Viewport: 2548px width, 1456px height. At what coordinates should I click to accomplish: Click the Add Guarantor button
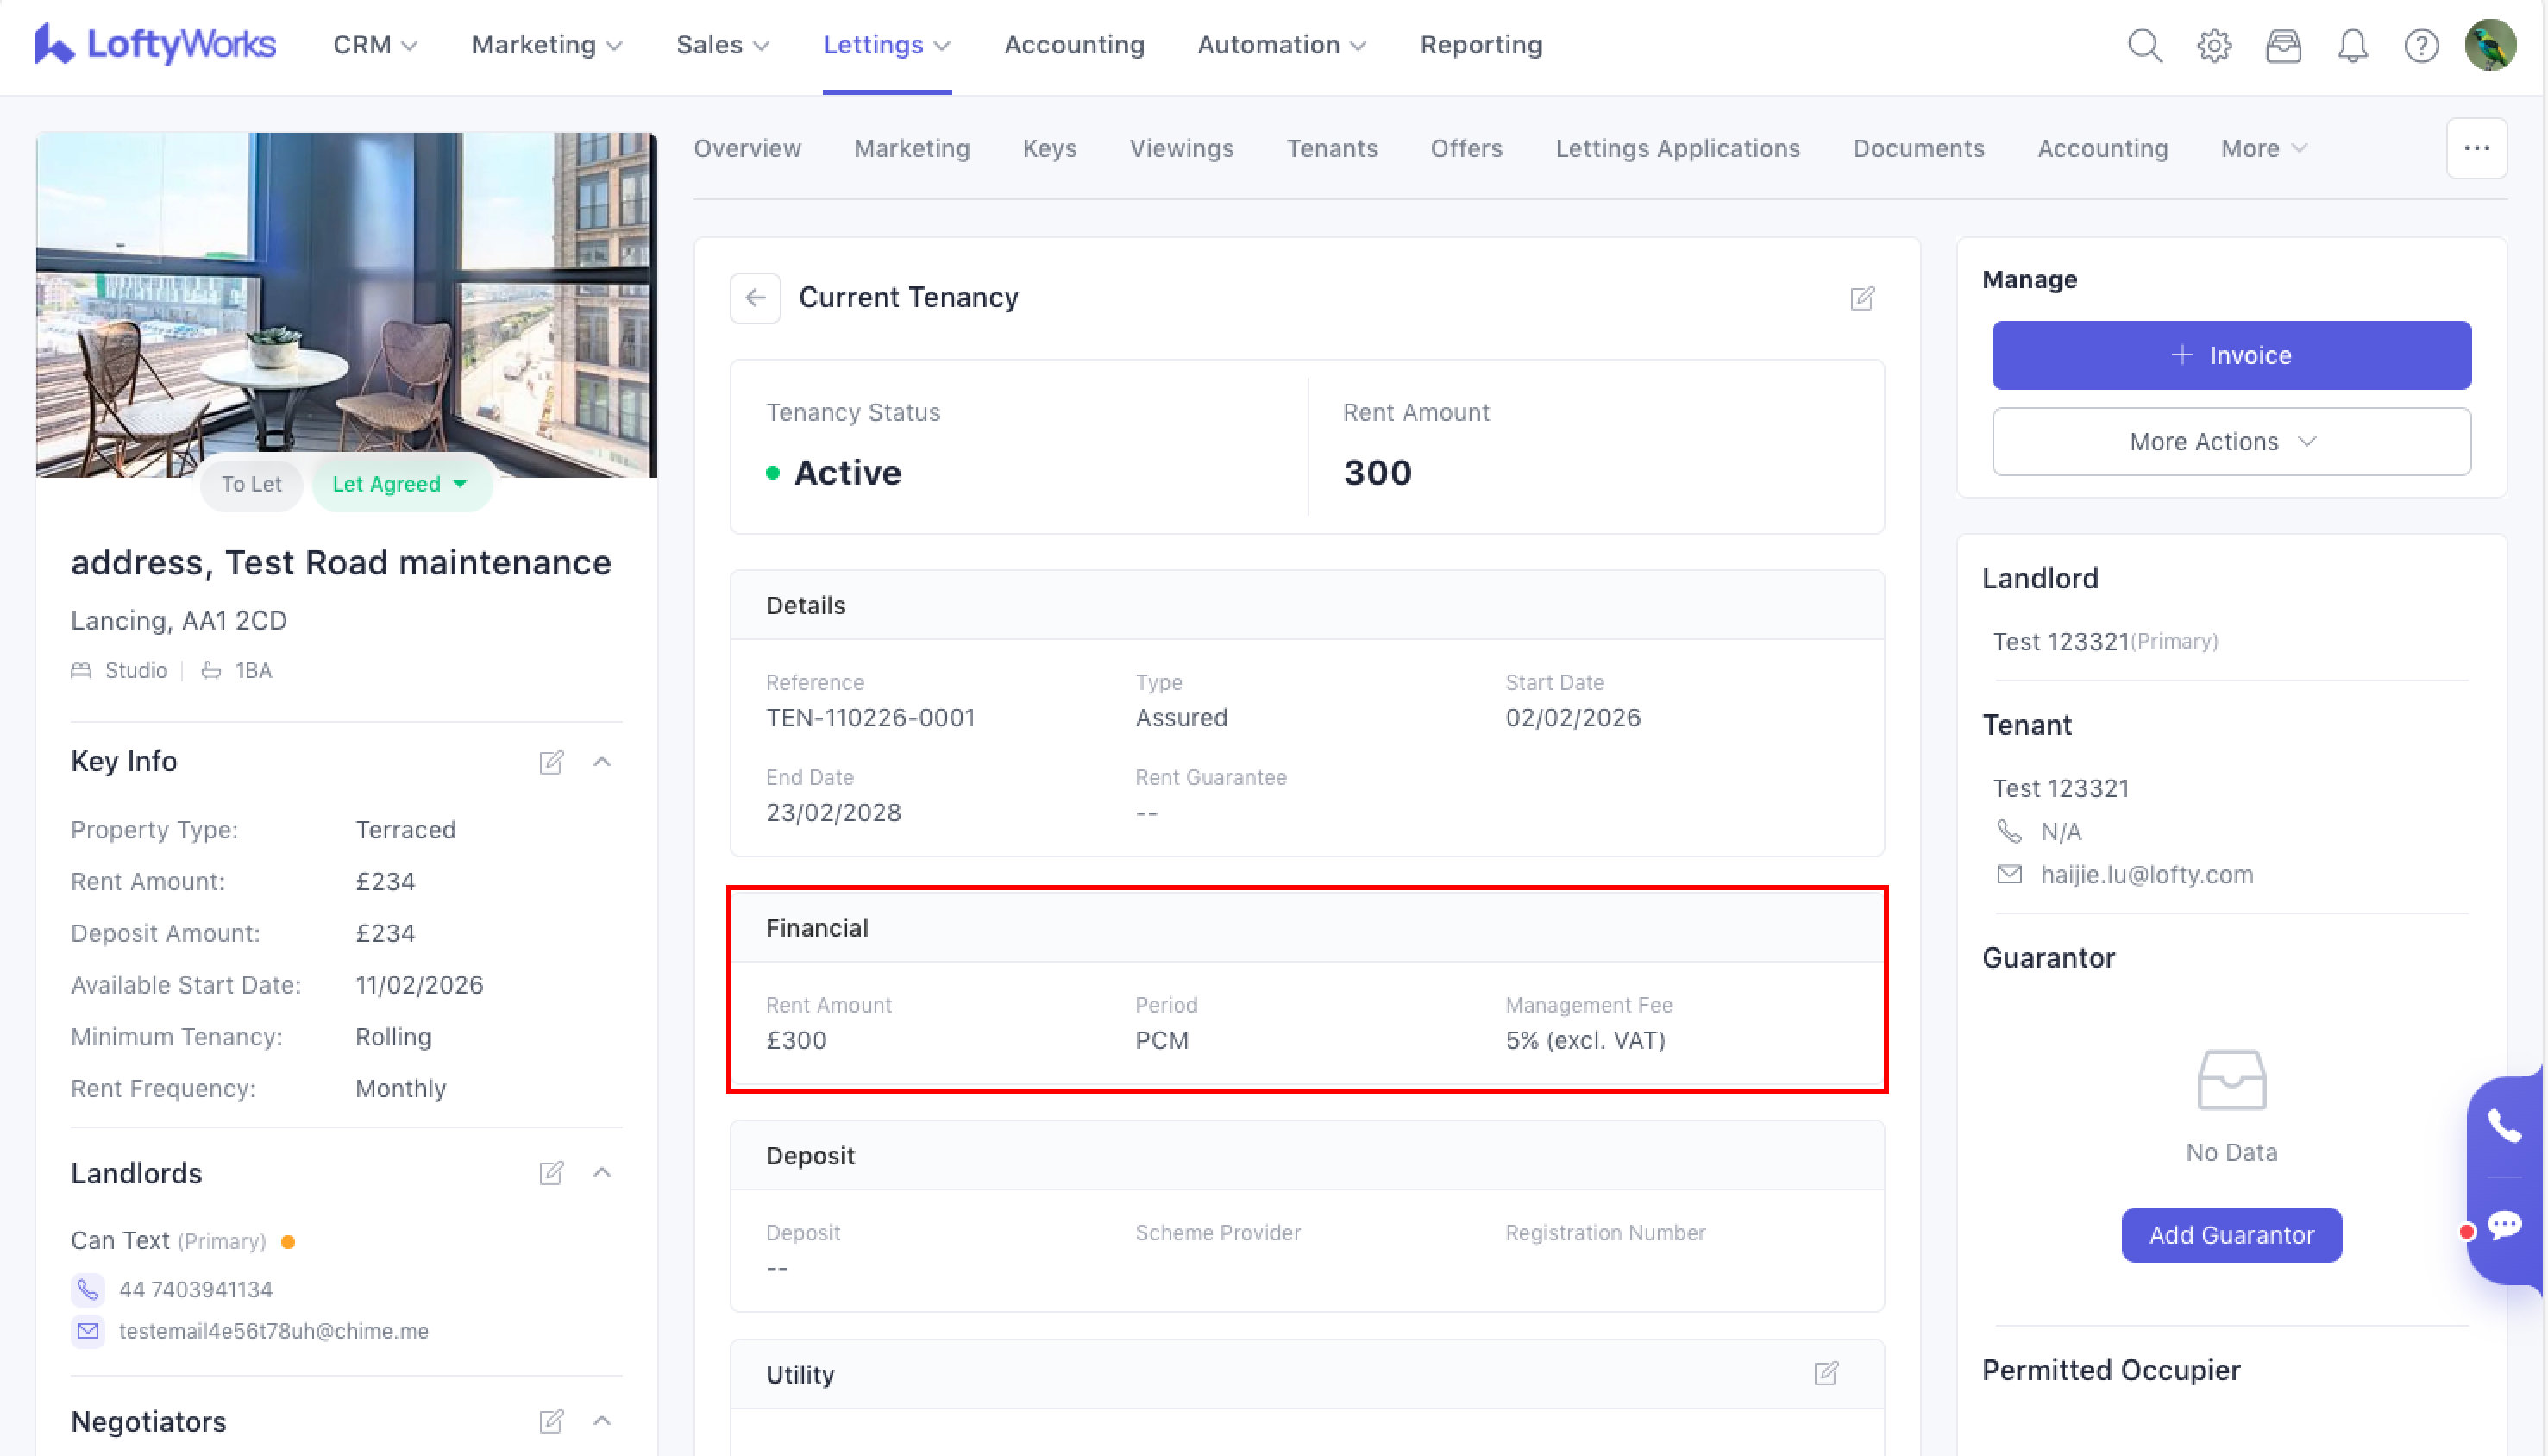coord(2231,1235)
